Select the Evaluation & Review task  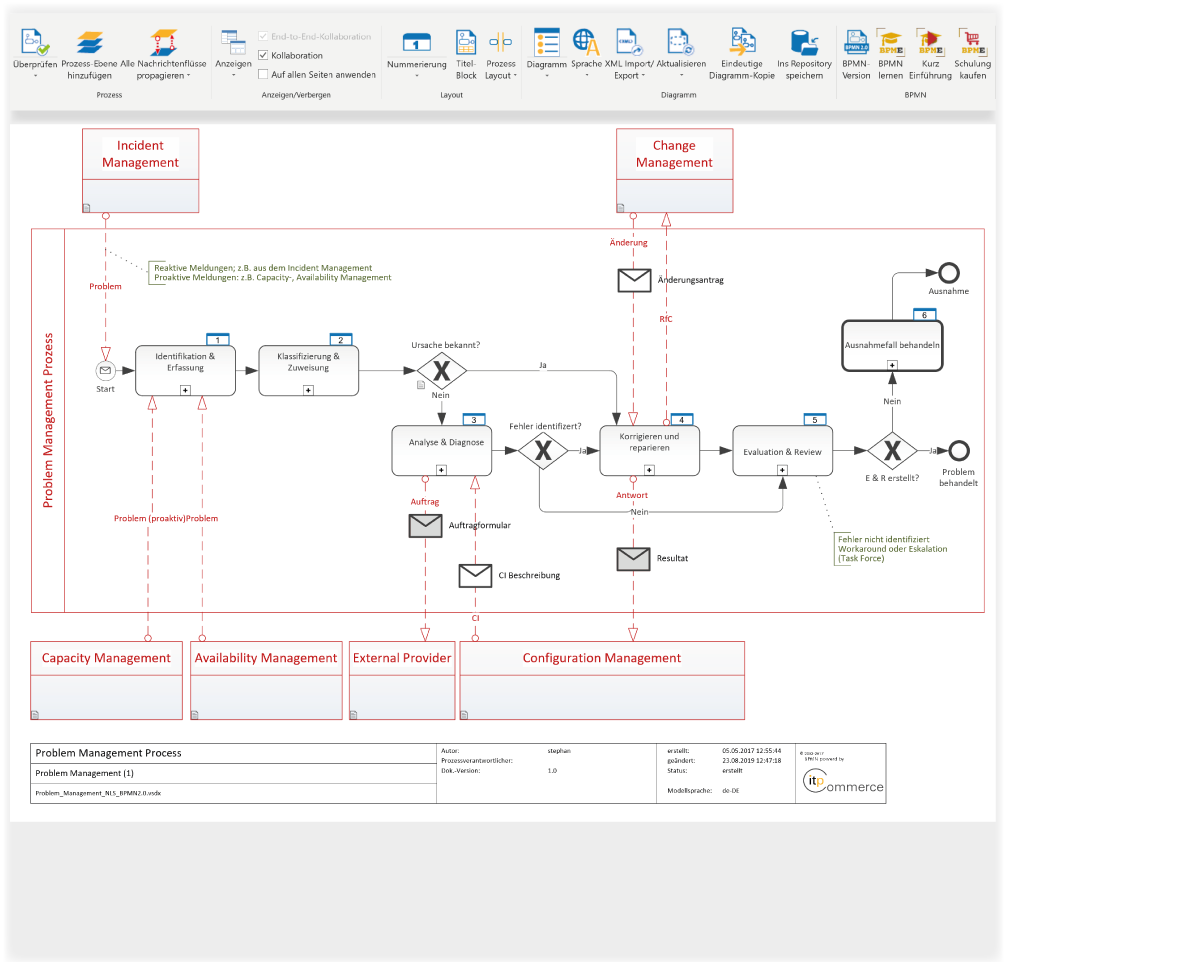783,451
